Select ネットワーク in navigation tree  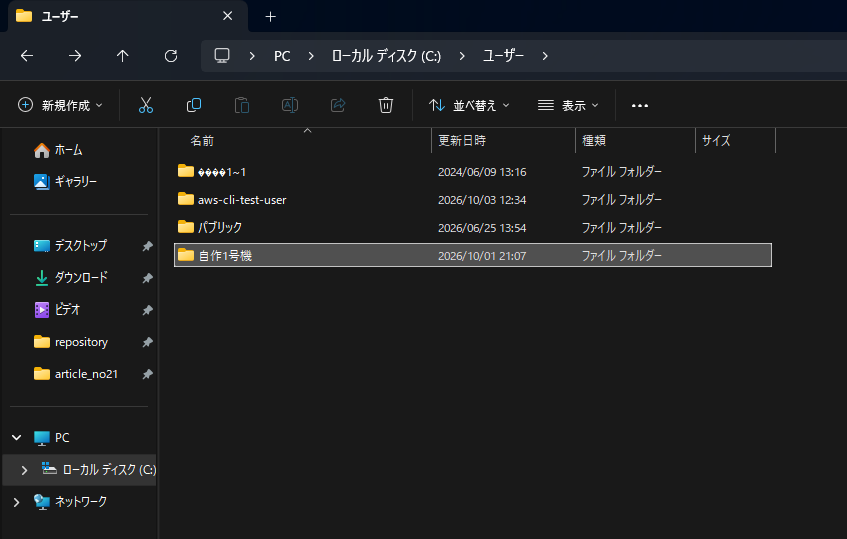pyautogui.click(x=80, y=502)
